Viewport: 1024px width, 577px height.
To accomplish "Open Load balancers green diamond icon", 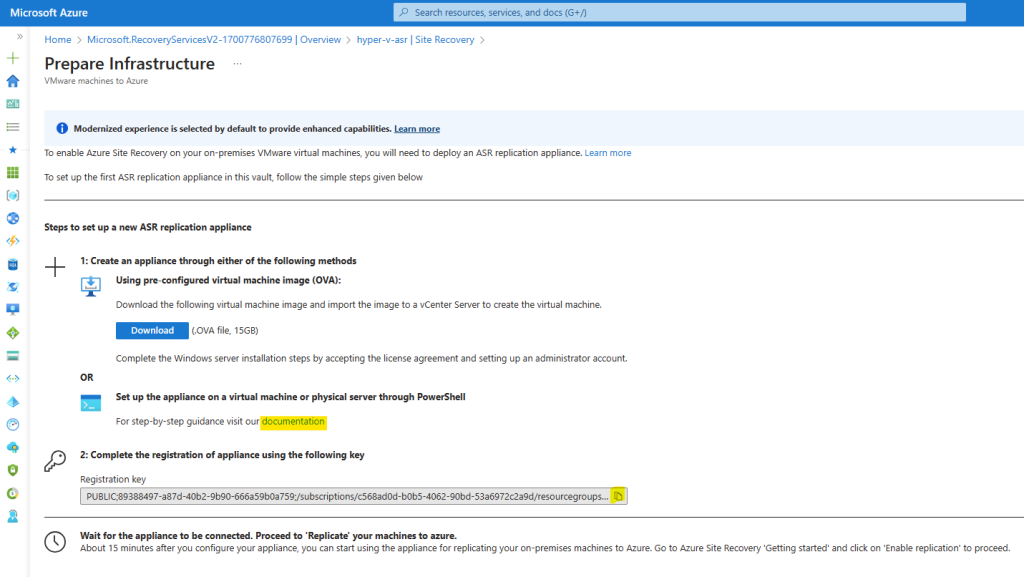I will click(12, 333).
